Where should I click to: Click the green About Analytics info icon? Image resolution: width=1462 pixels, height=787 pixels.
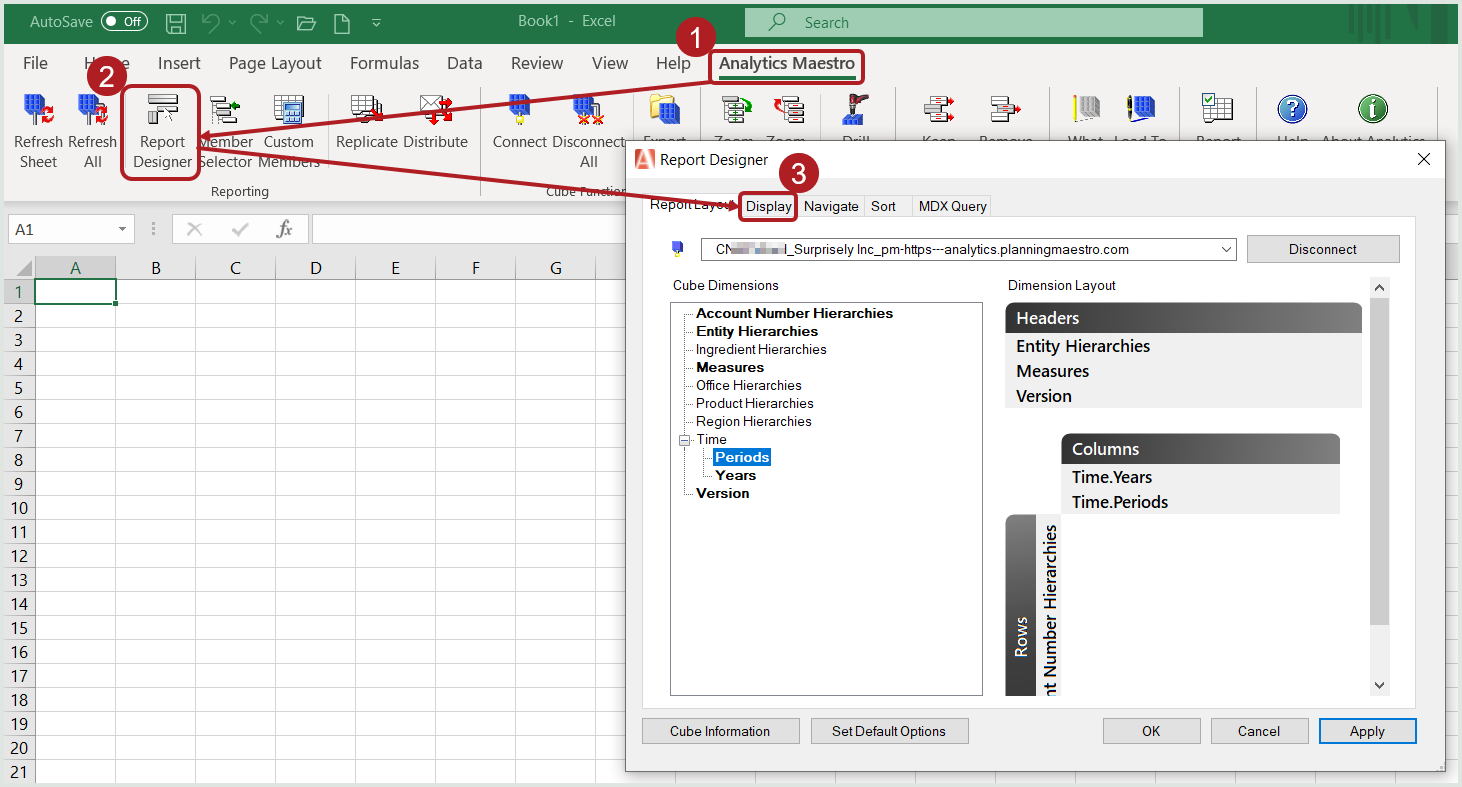[x=1372, y=110]
